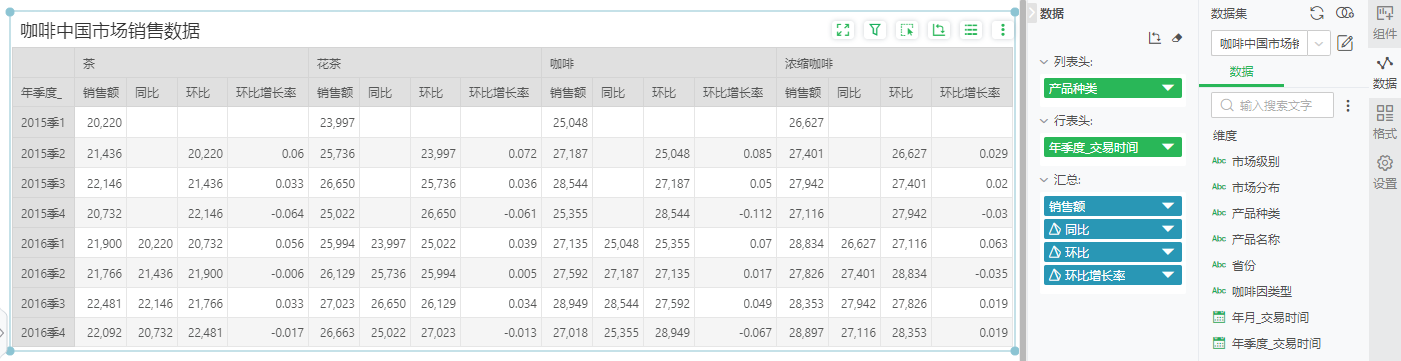Open the 环比增长率 measure dropdown
Viewport: 1401px width, 361px height.
pos(1167,275)
